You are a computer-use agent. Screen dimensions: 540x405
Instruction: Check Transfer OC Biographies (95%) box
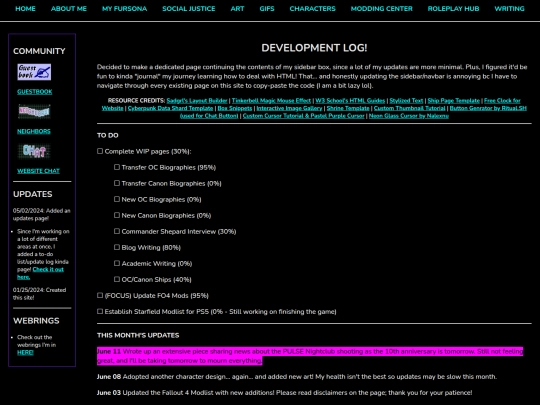[117, 167]
